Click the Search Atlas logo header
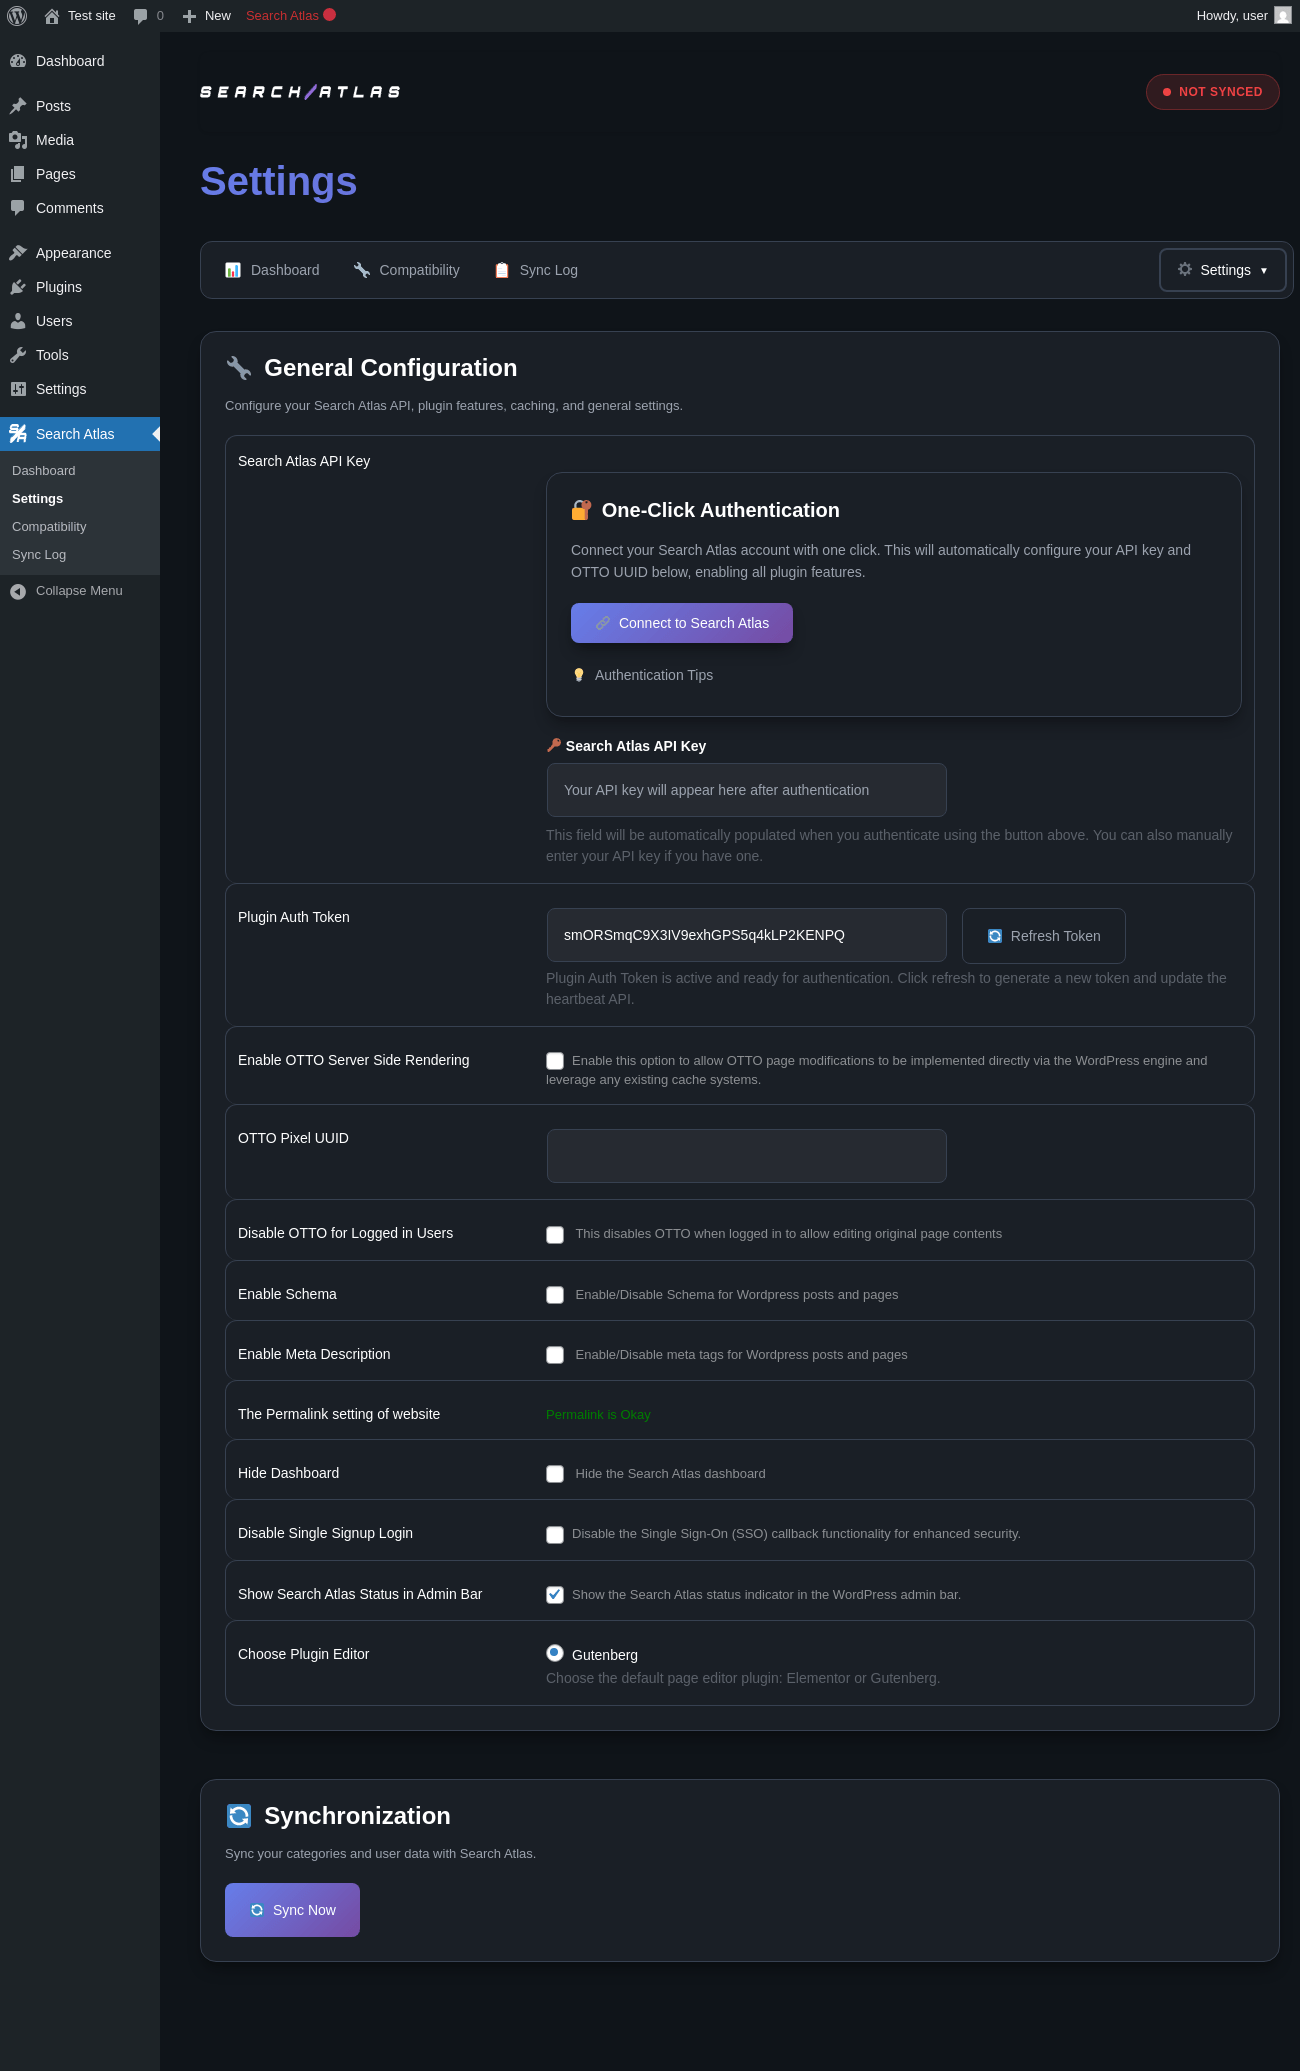Screen dimensions: 1300x2071 tap(300, 92)
